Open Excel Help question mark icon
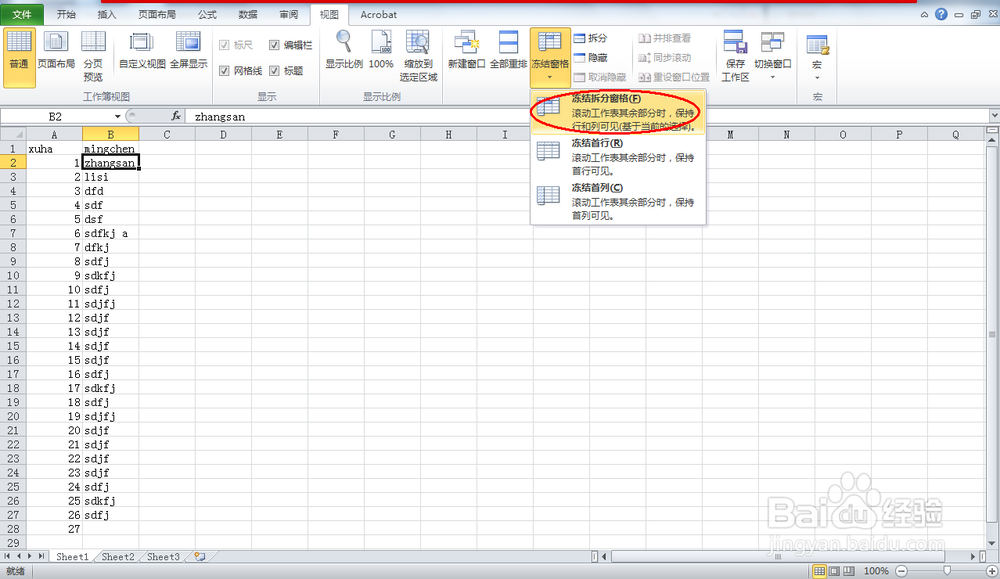The image size is (1000, 579). point(941,14)
